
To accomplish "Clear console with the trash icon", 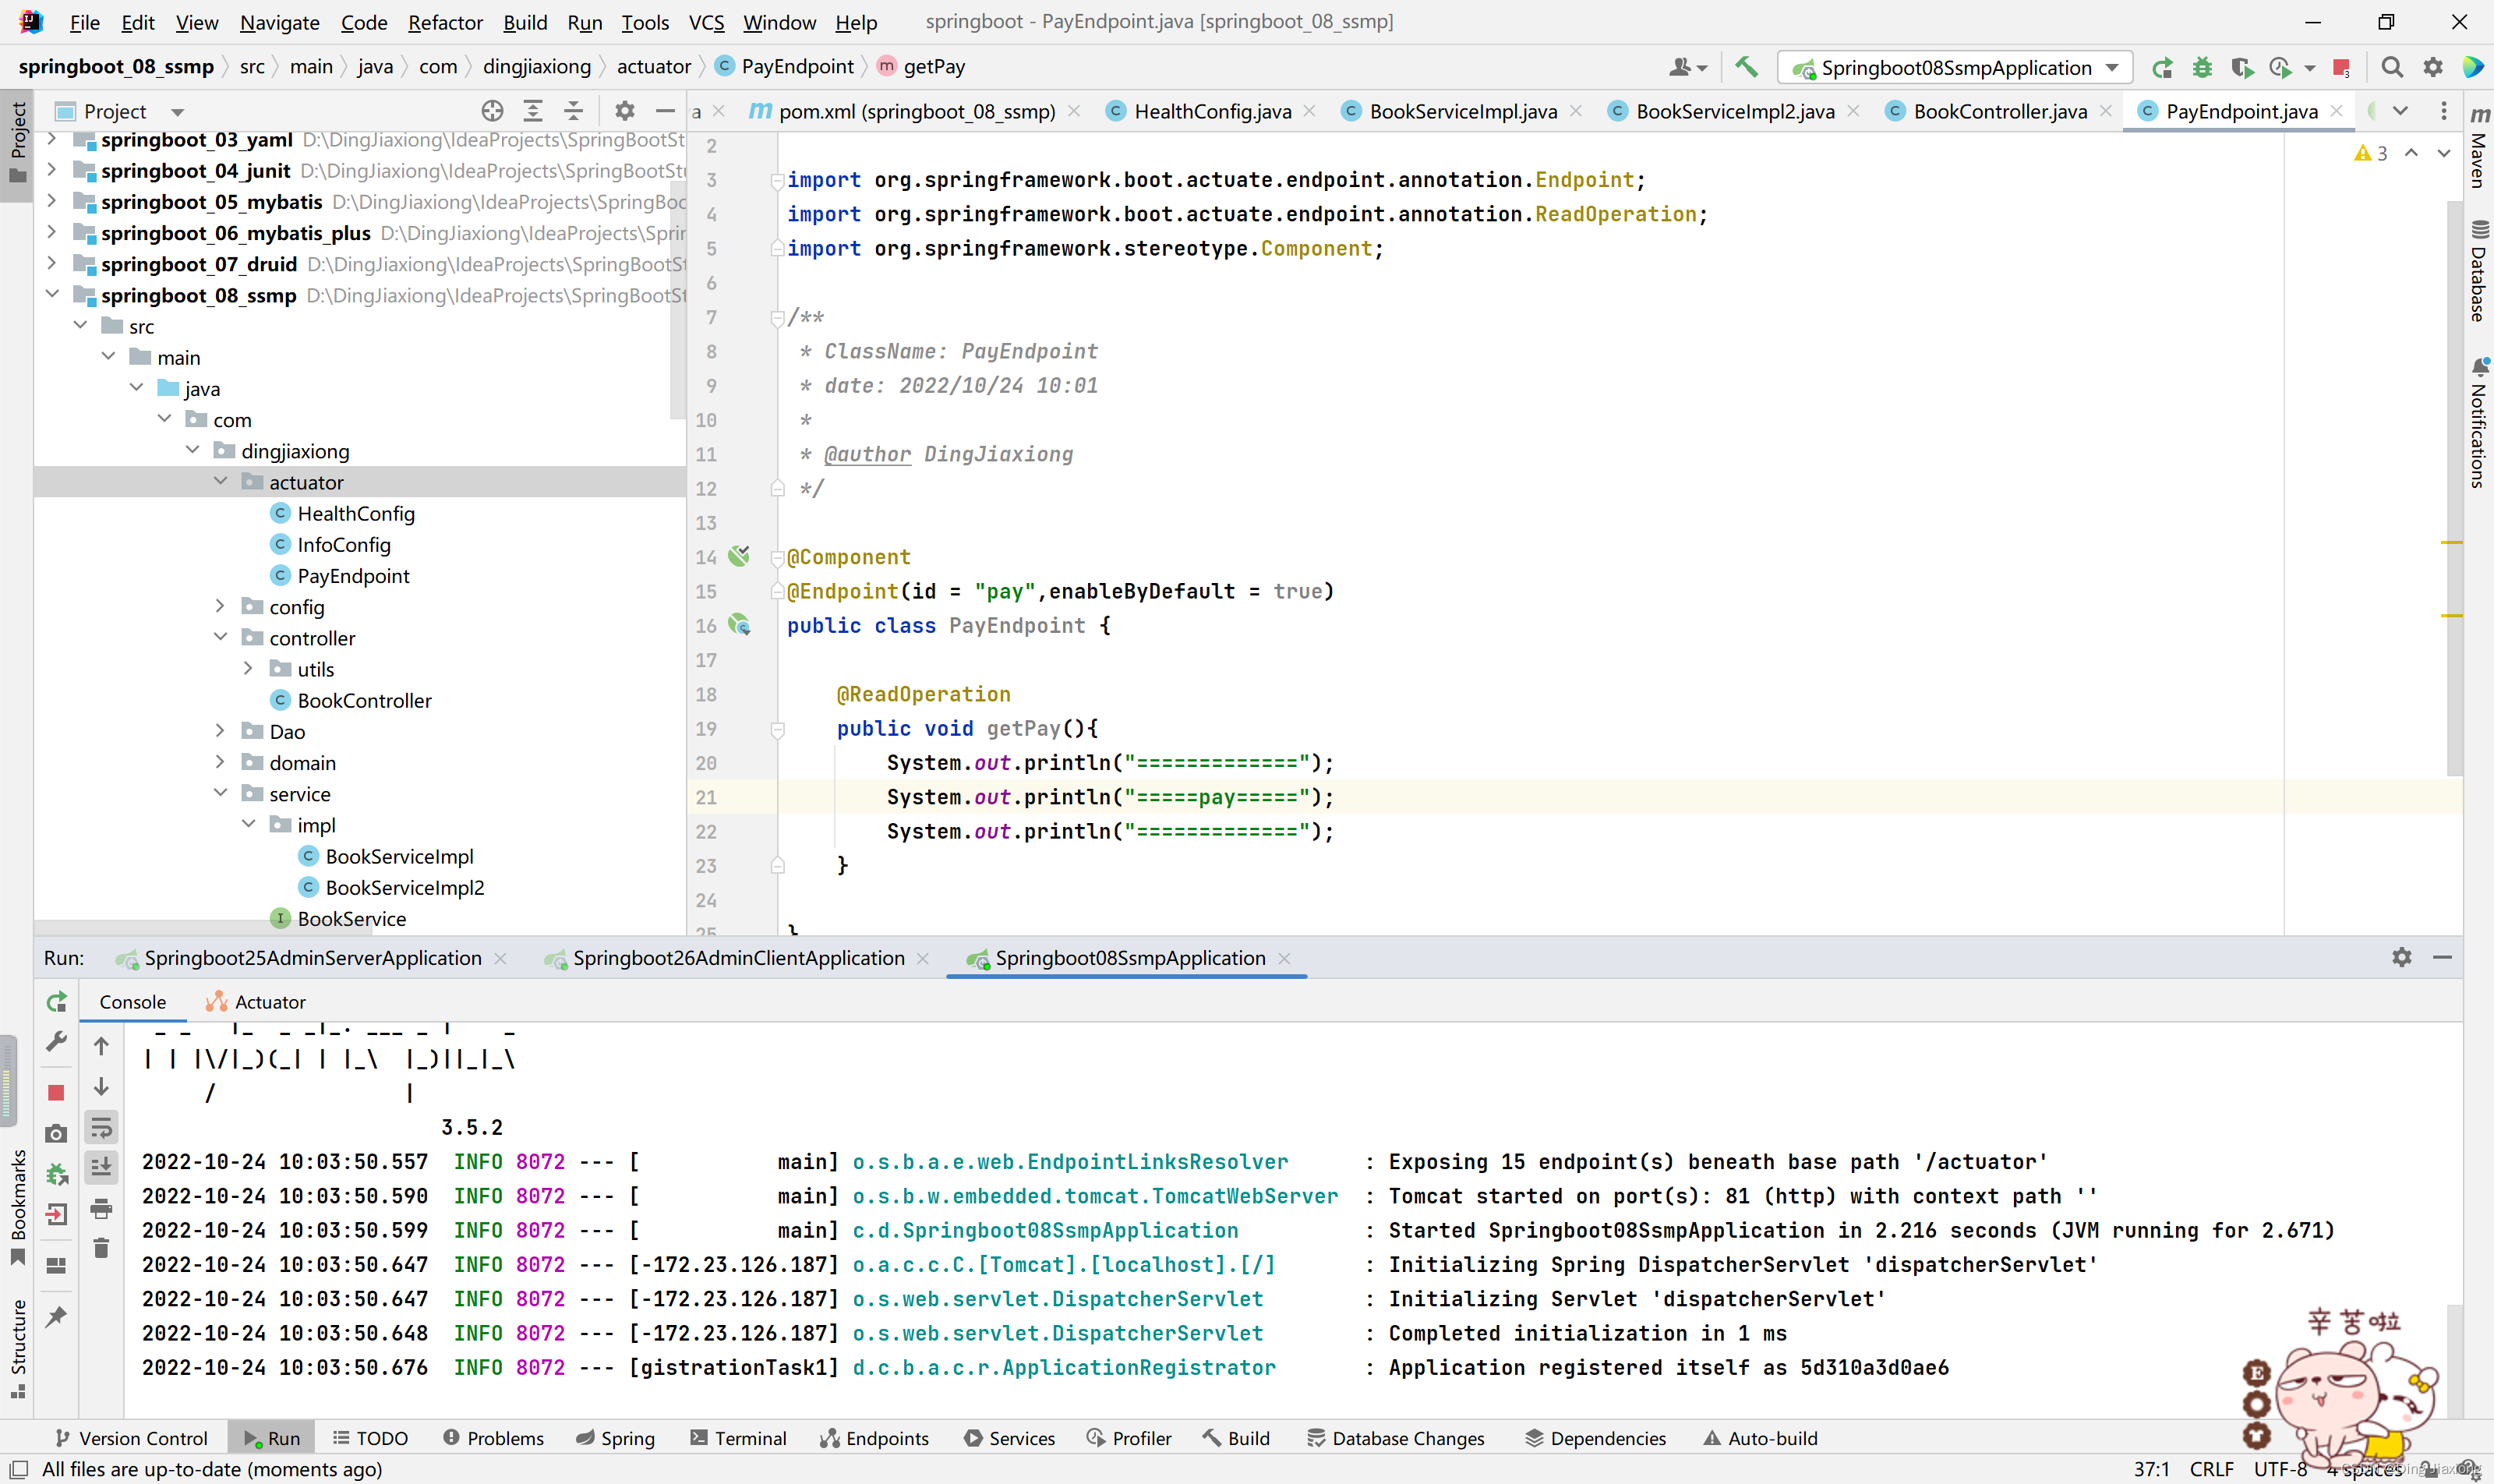I will point(101,1248).
